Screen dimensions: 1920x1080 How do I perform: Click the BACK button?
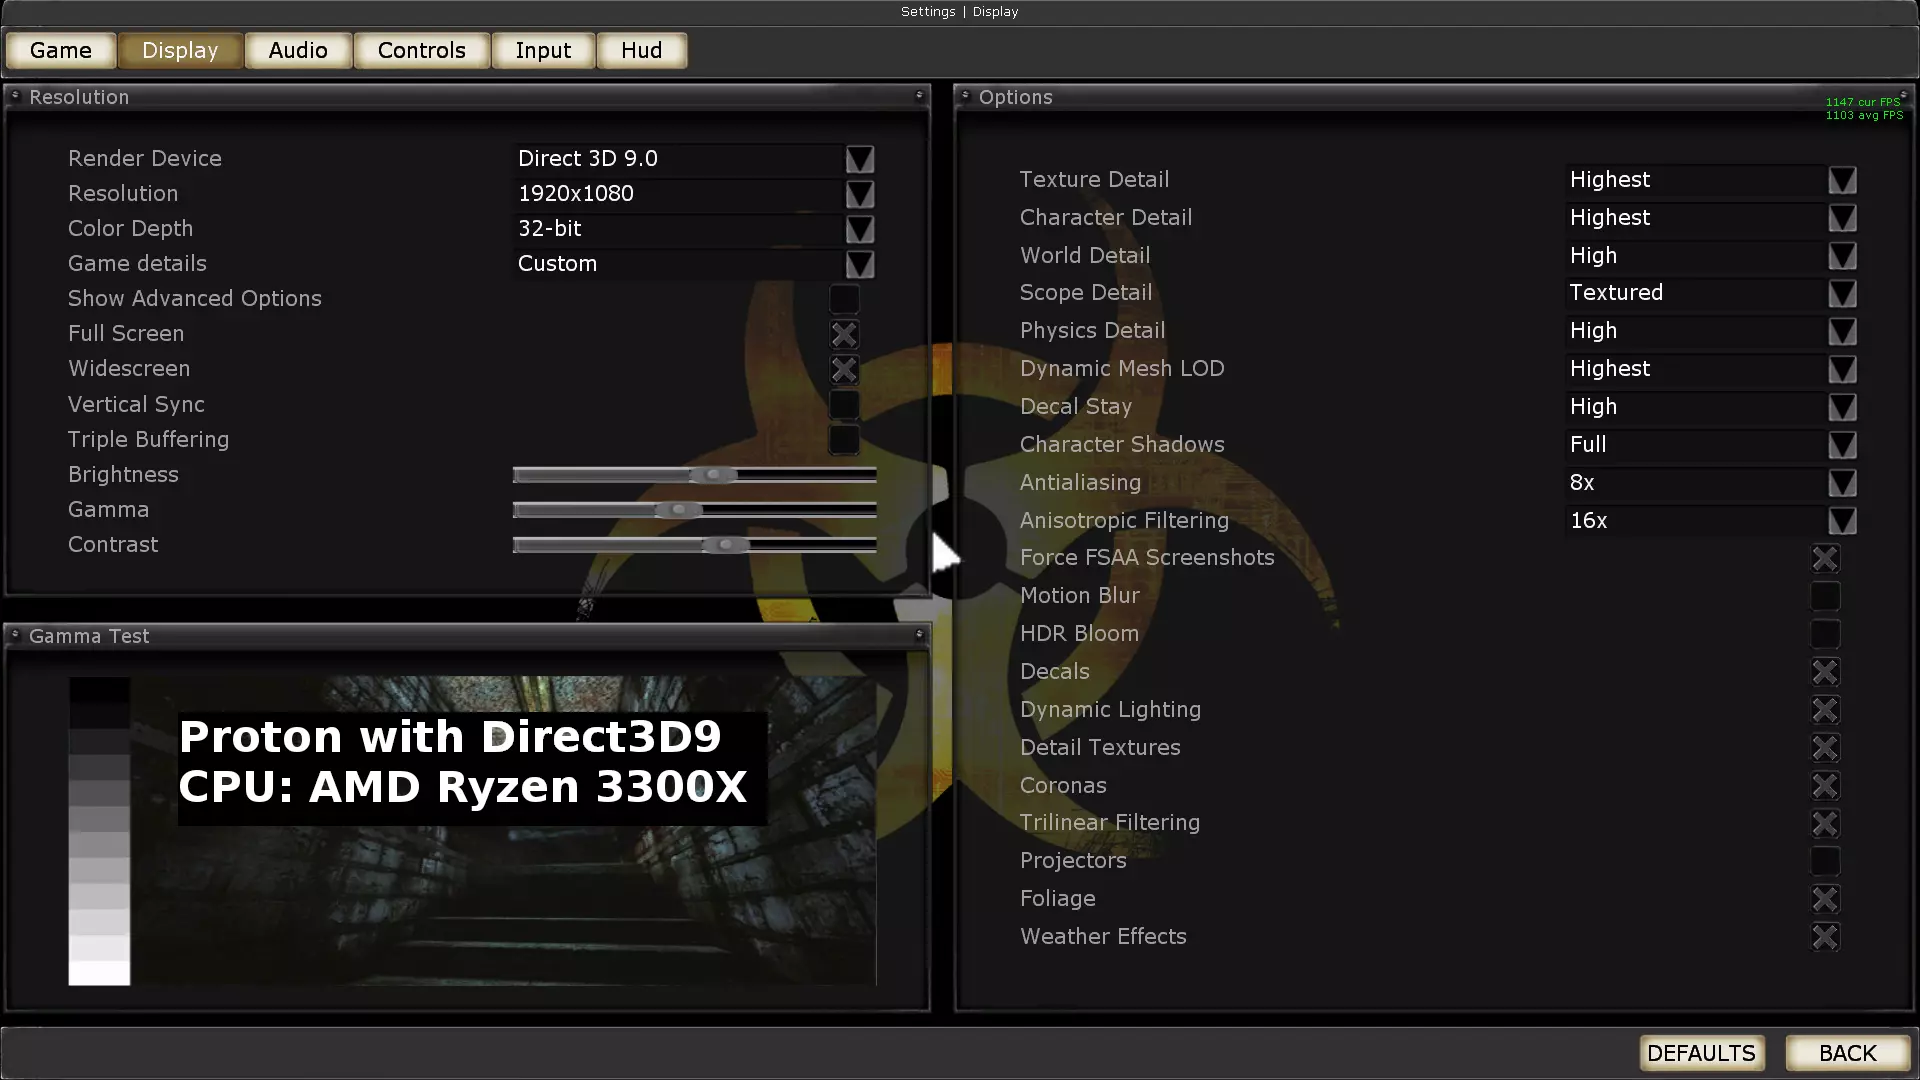(1847, 1053)
